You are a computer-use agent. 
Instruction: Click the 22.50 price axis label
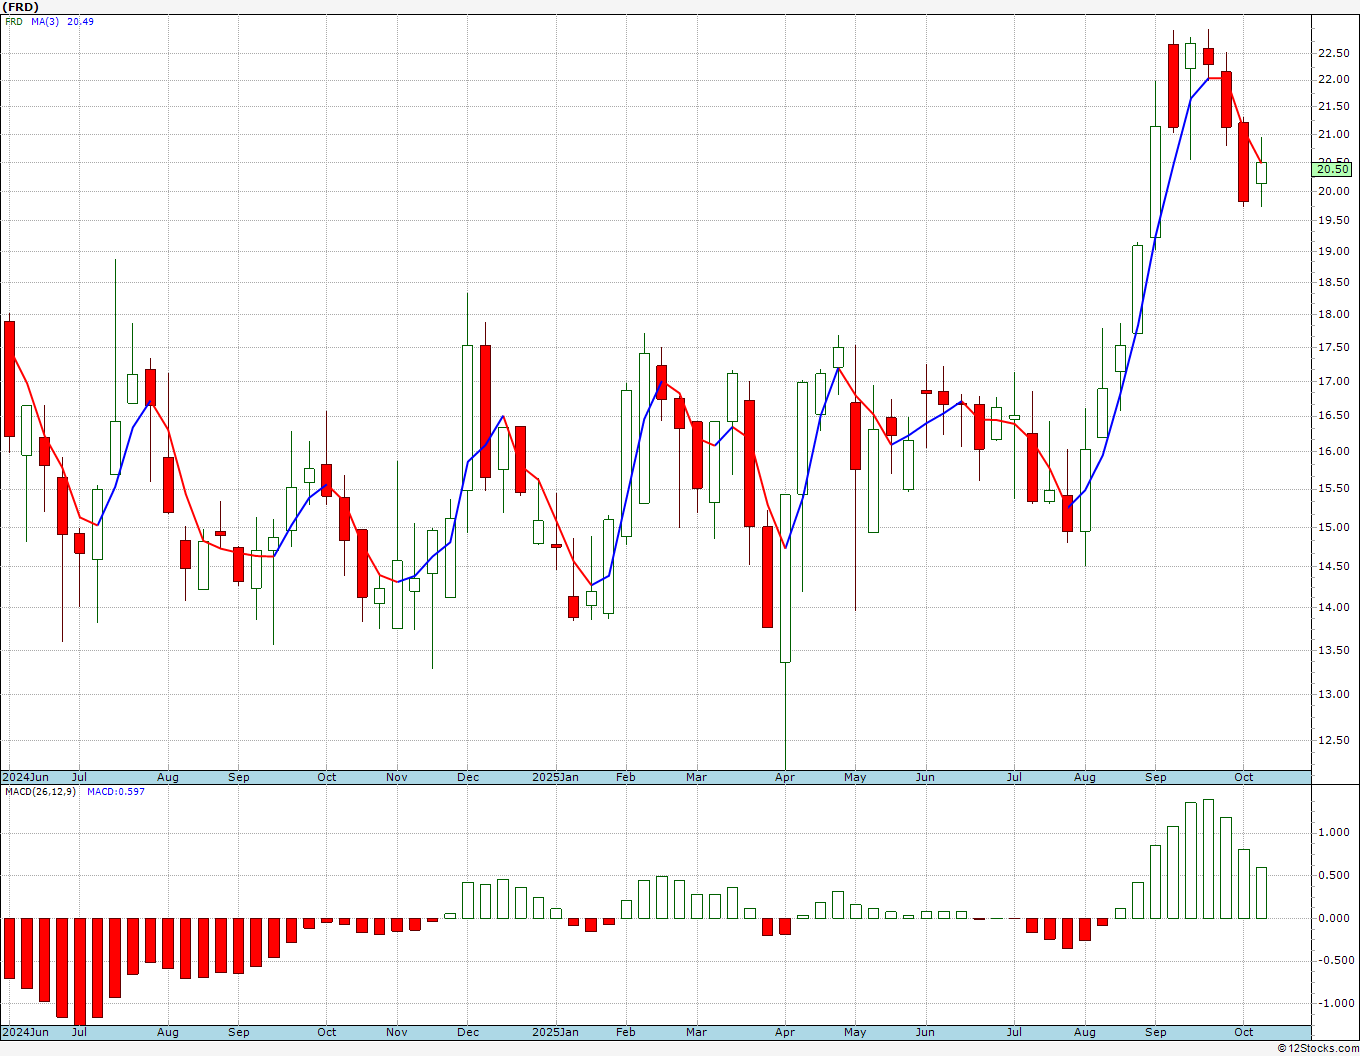pos(1333,53)
